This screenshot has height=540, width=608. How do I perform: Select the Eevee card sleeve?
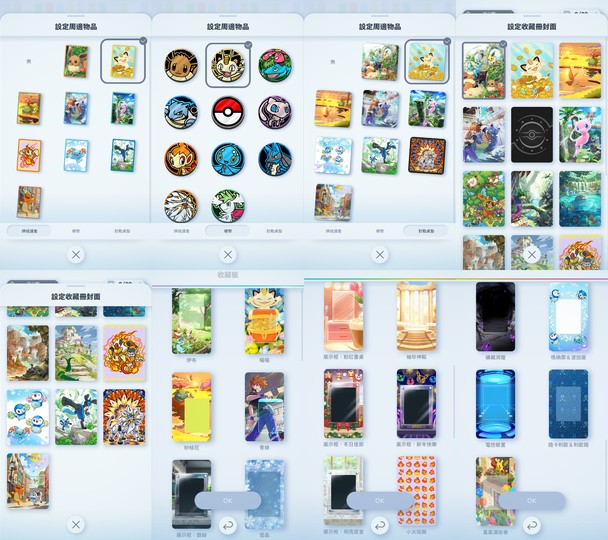point(76,61)
